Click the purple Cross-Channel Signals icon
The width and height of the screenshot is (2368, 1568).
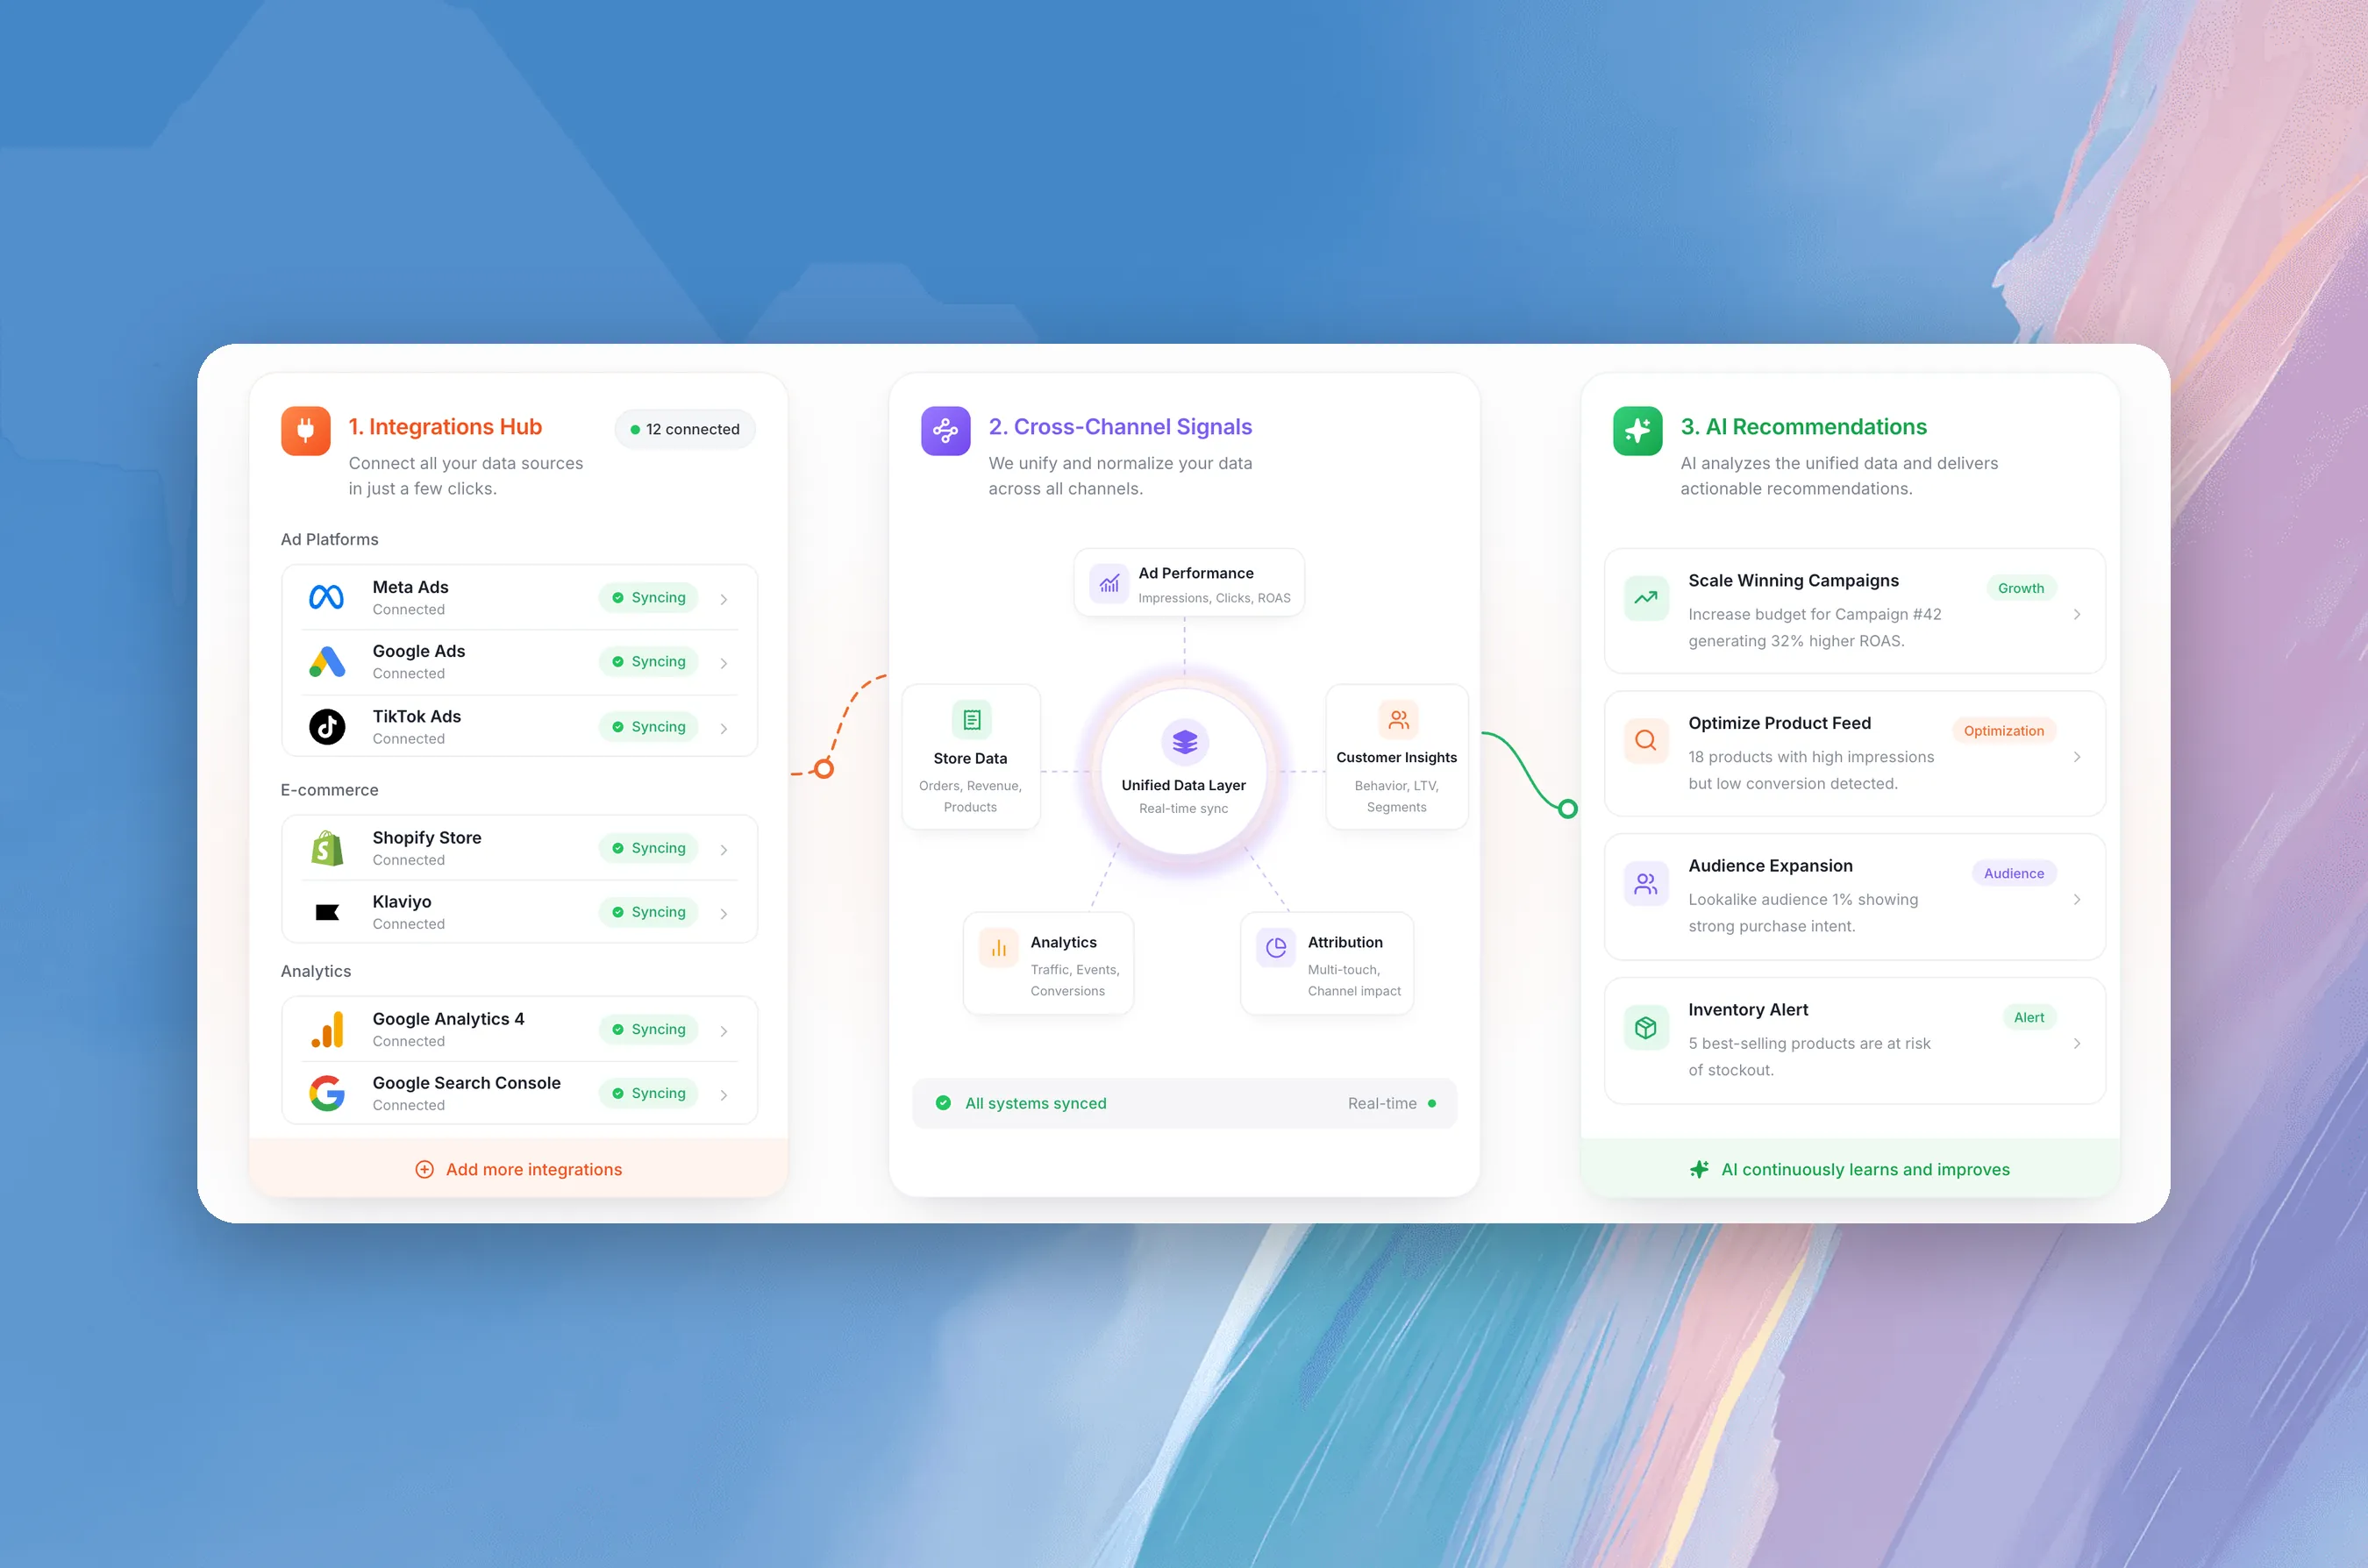(x=945, y=431)
